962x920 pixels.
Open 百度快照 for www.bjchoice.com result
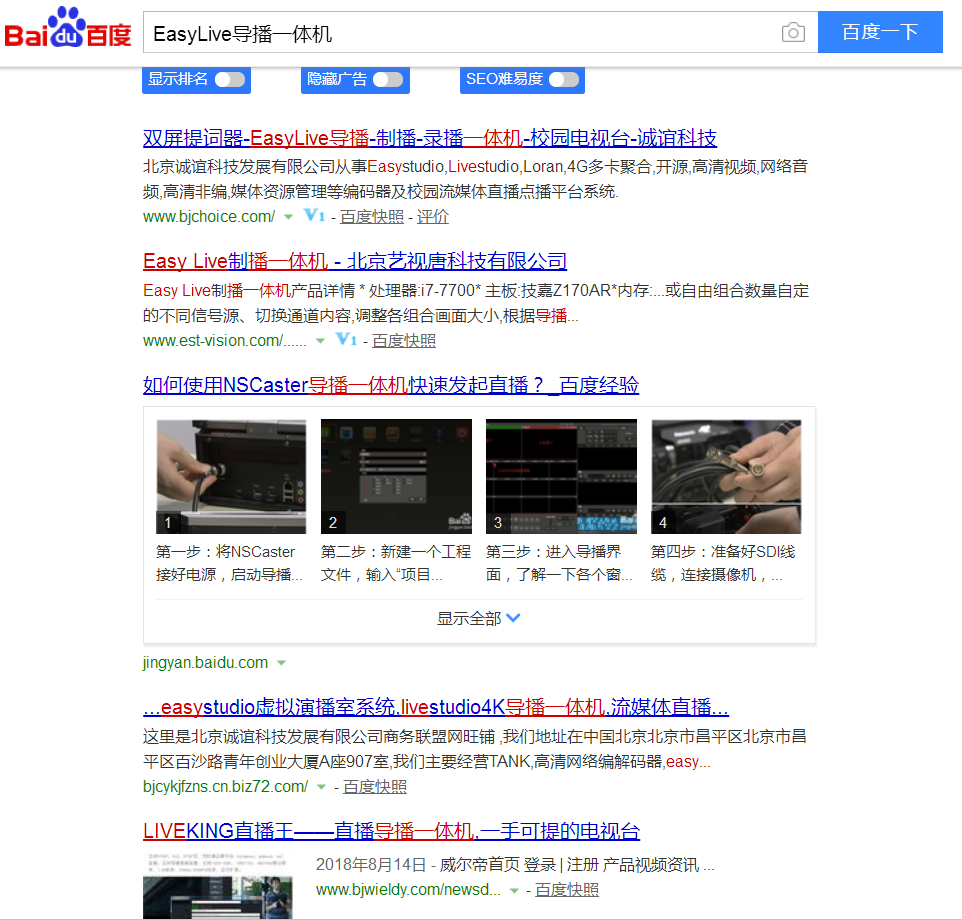tap(372, 217)
